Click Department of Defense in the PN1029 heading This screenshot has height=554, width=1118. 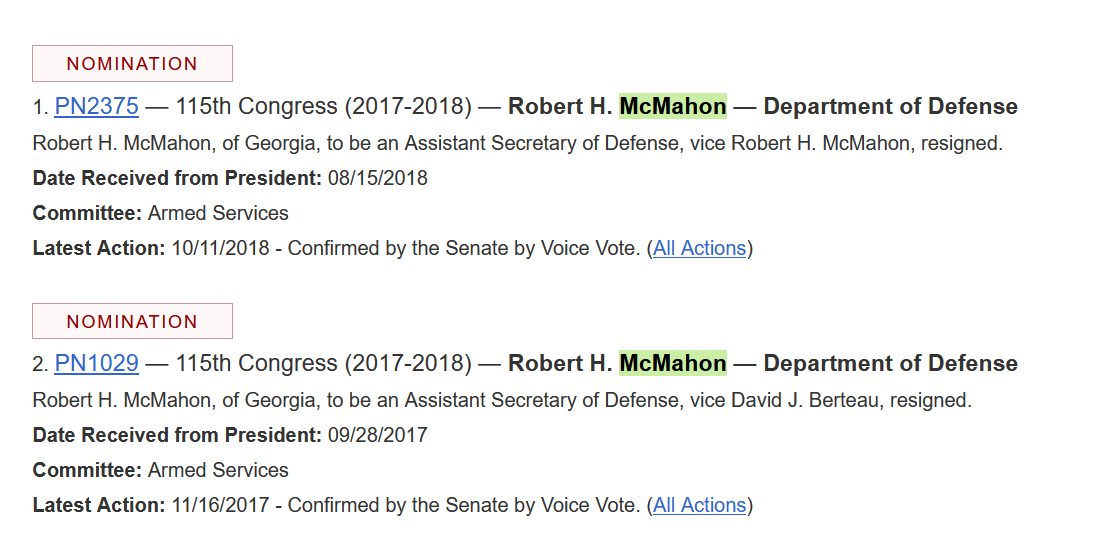890,363
